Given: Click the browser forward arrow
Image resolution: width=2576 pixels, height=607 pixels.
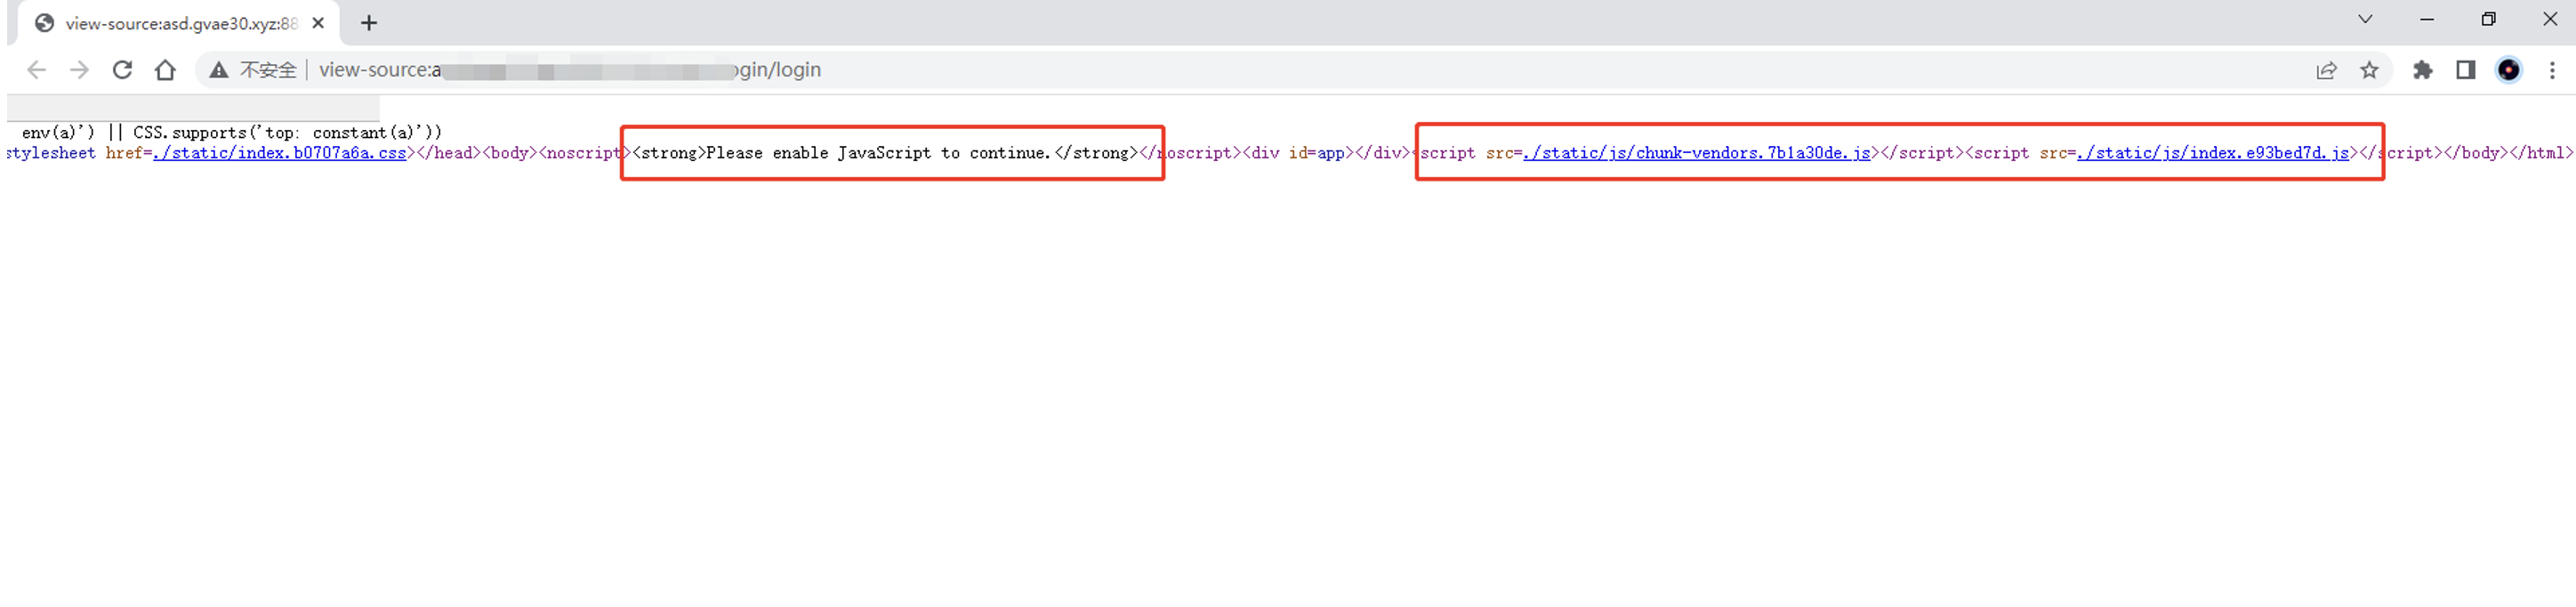Looking at the screenshot, I should [79, 70].
